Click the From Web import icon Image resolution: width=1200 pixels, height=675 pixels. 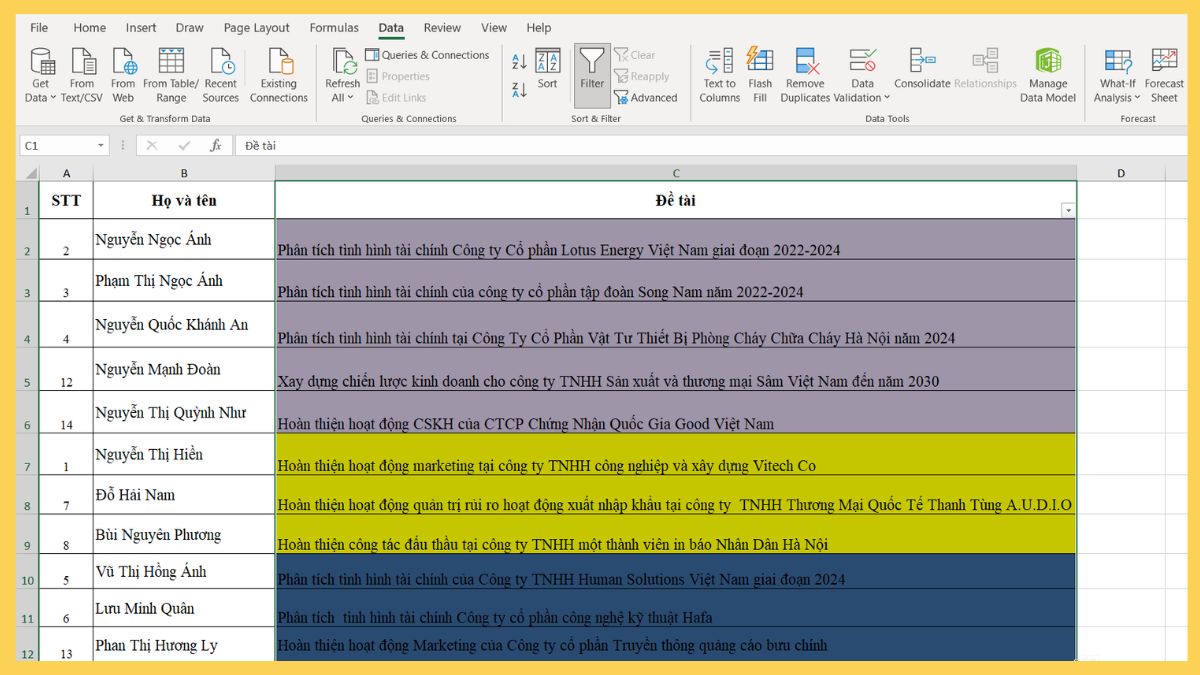point(122,74)
